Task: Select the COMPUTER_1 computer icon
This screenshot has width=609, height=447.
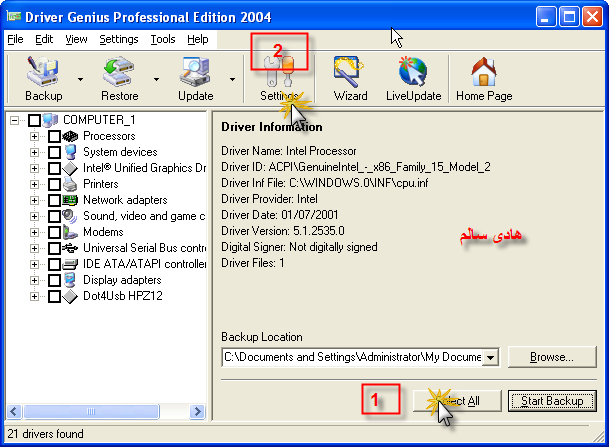Action: [x=50, y=120]
